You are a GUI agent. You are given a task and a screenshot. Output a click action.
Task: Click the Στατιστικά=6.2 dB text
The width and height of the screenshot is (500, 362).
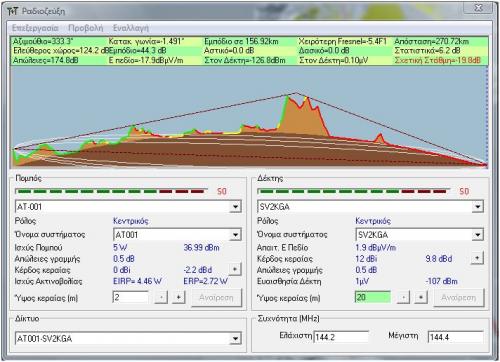coord(427,51)
